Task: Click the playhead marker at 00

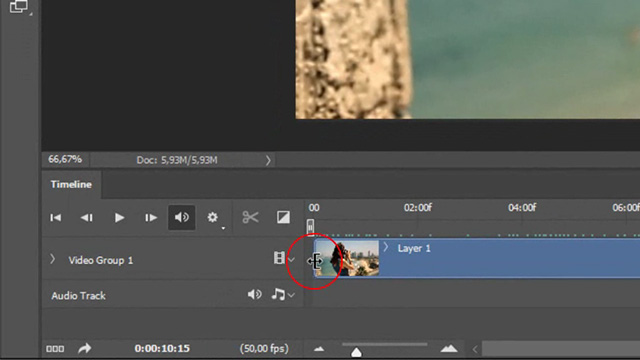Action: pyautogui.click(x=310, y=226)
